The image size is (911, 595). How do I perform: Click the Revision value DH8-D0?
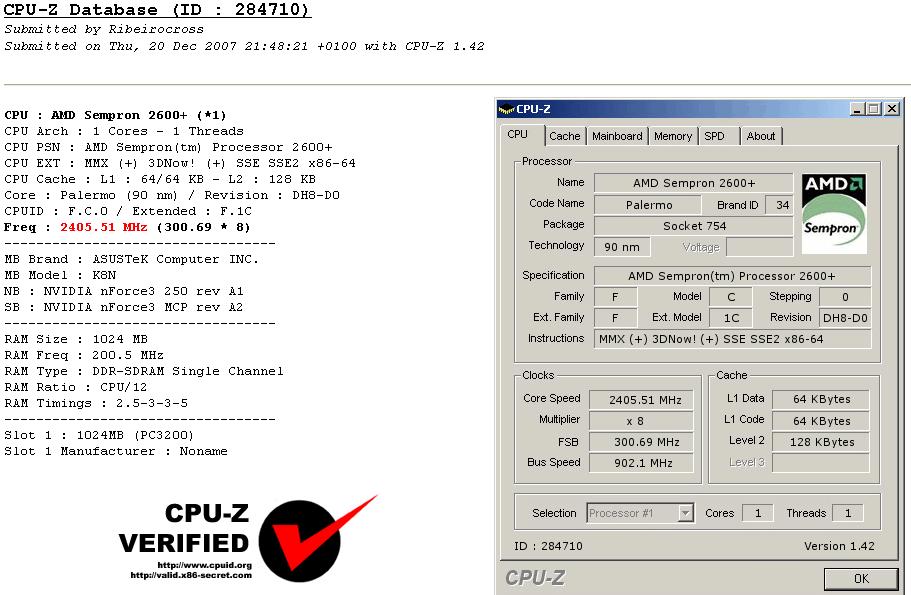pos(845,318)
